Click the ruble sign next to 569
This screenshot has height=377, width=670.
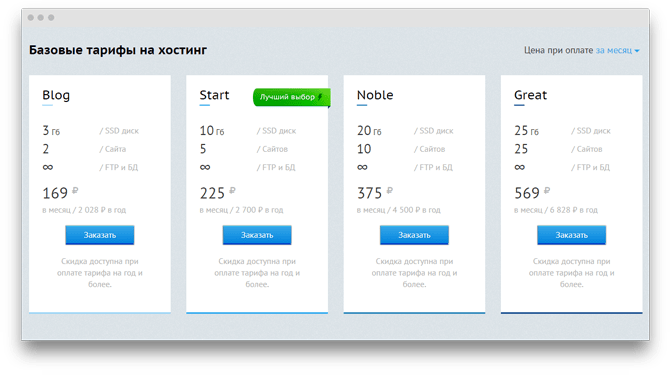coord(547,191)
